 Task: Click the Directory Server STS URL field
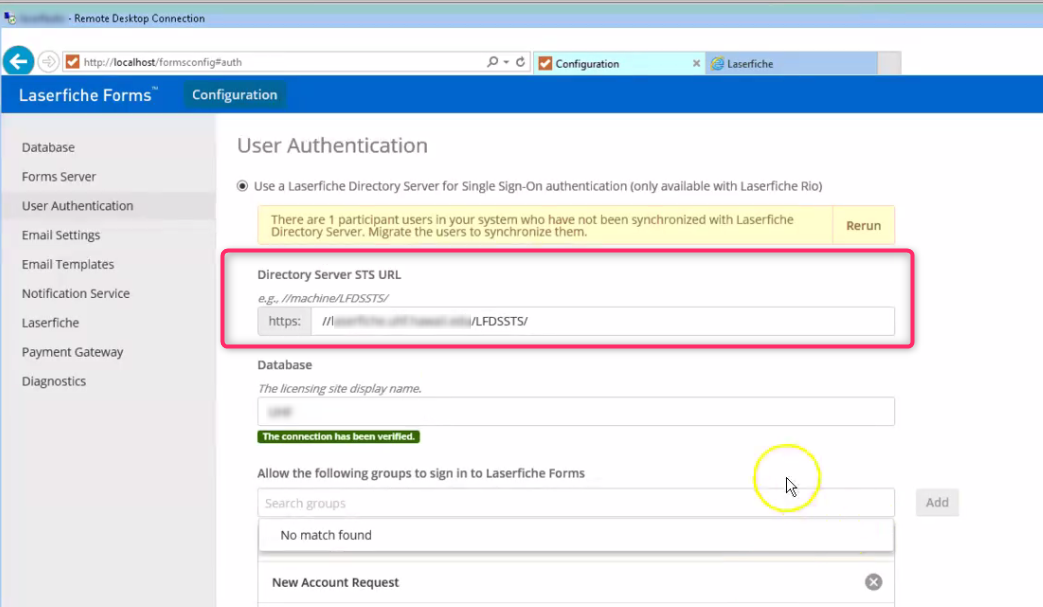click(602, 321)
